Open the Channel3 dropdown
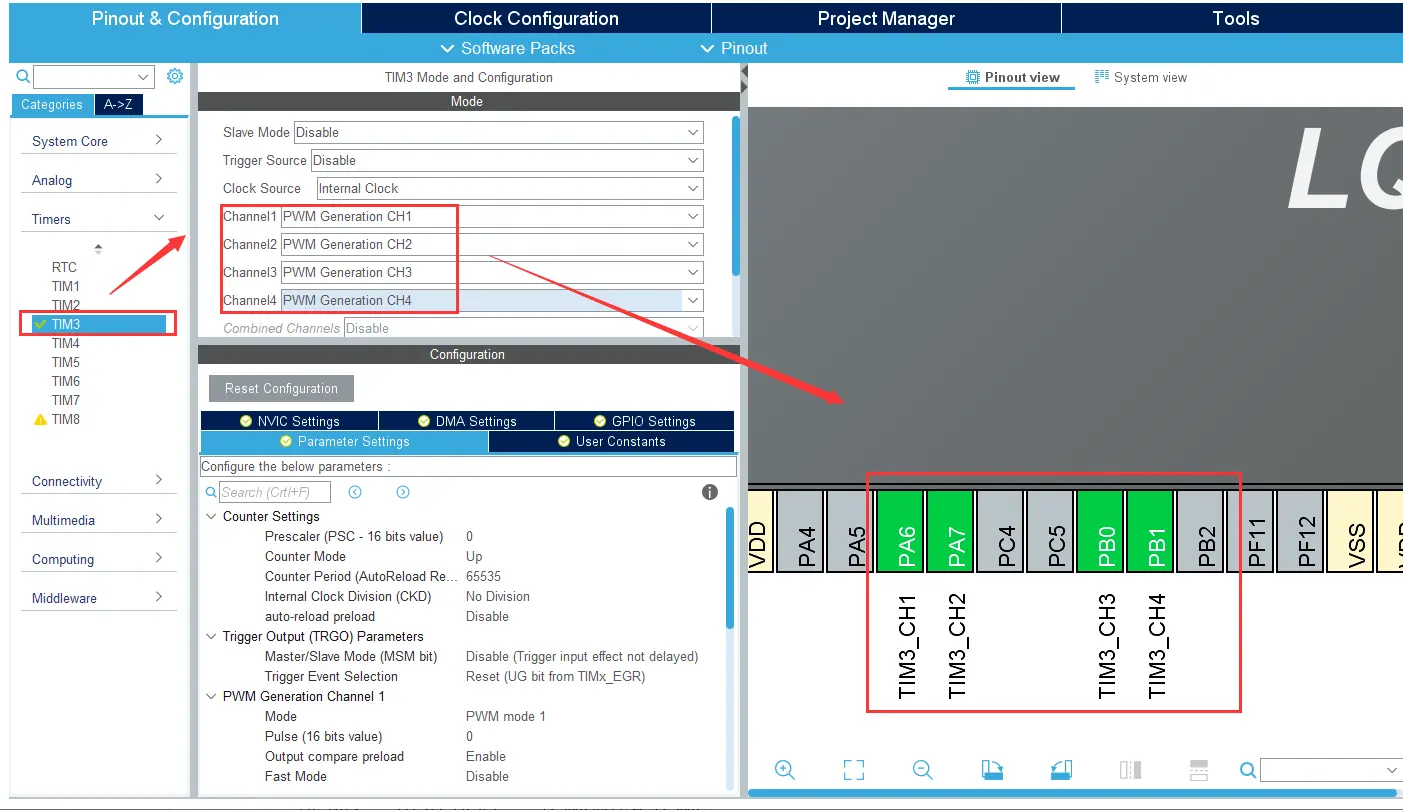The width and height of the screenshot is (1403, 810). point(693,272)
